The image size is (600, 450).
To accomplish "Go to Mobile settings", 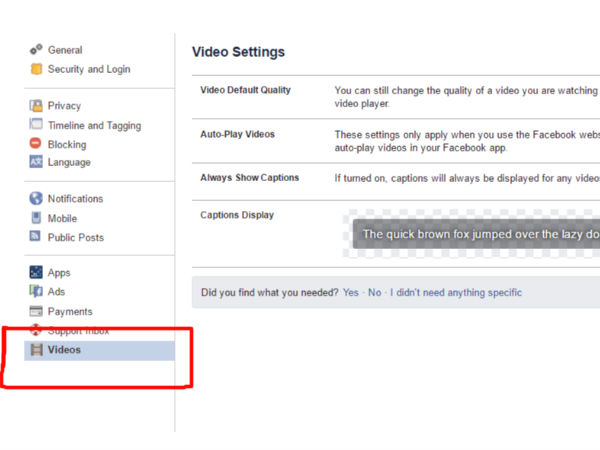I will tap(62, 218).
